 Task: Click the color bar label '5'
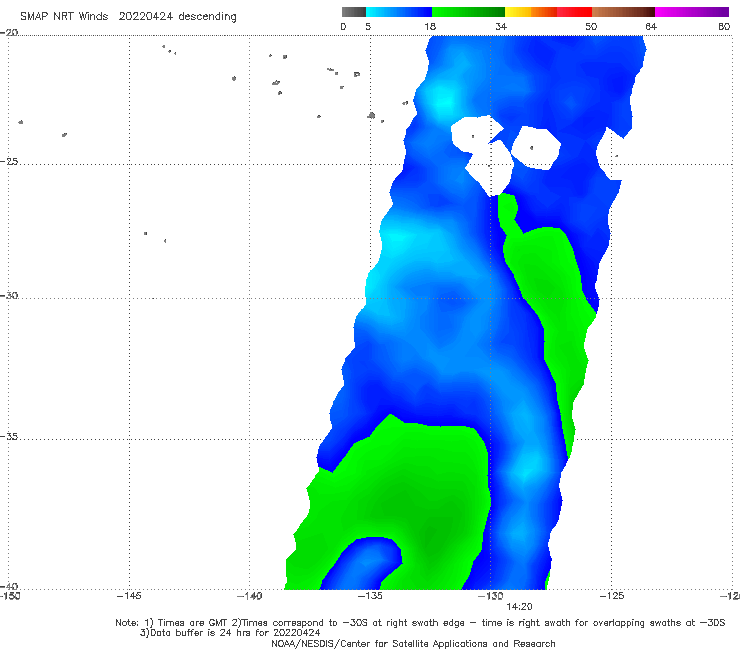tap(368, 26)
